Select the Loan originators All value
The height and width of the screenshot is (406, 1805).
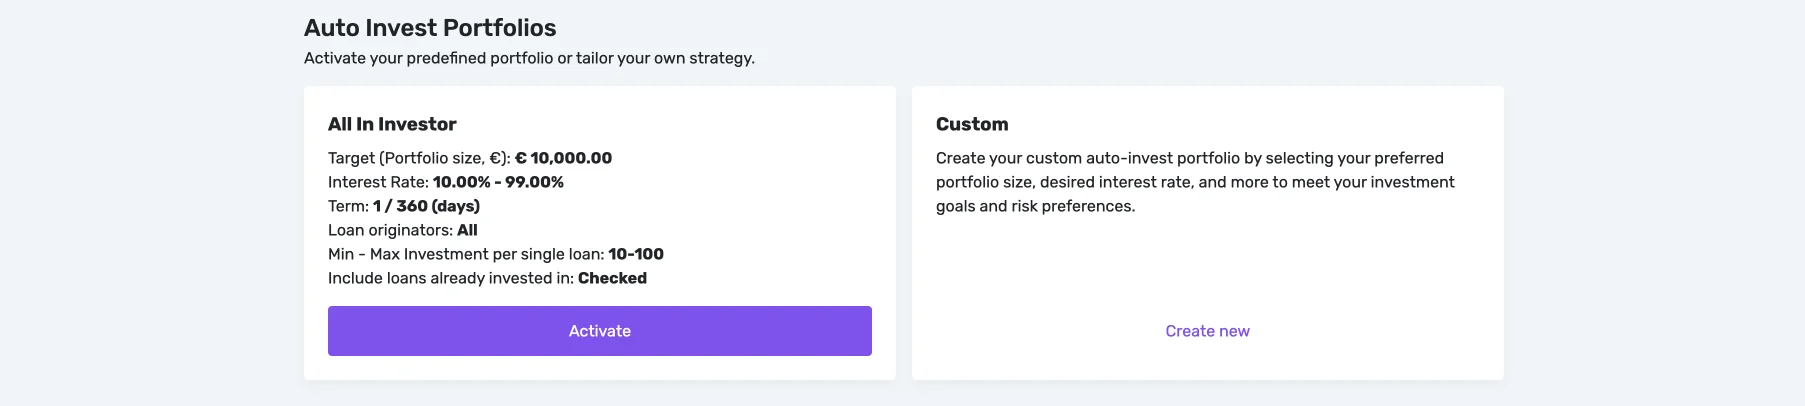click(x=467, y=230)
